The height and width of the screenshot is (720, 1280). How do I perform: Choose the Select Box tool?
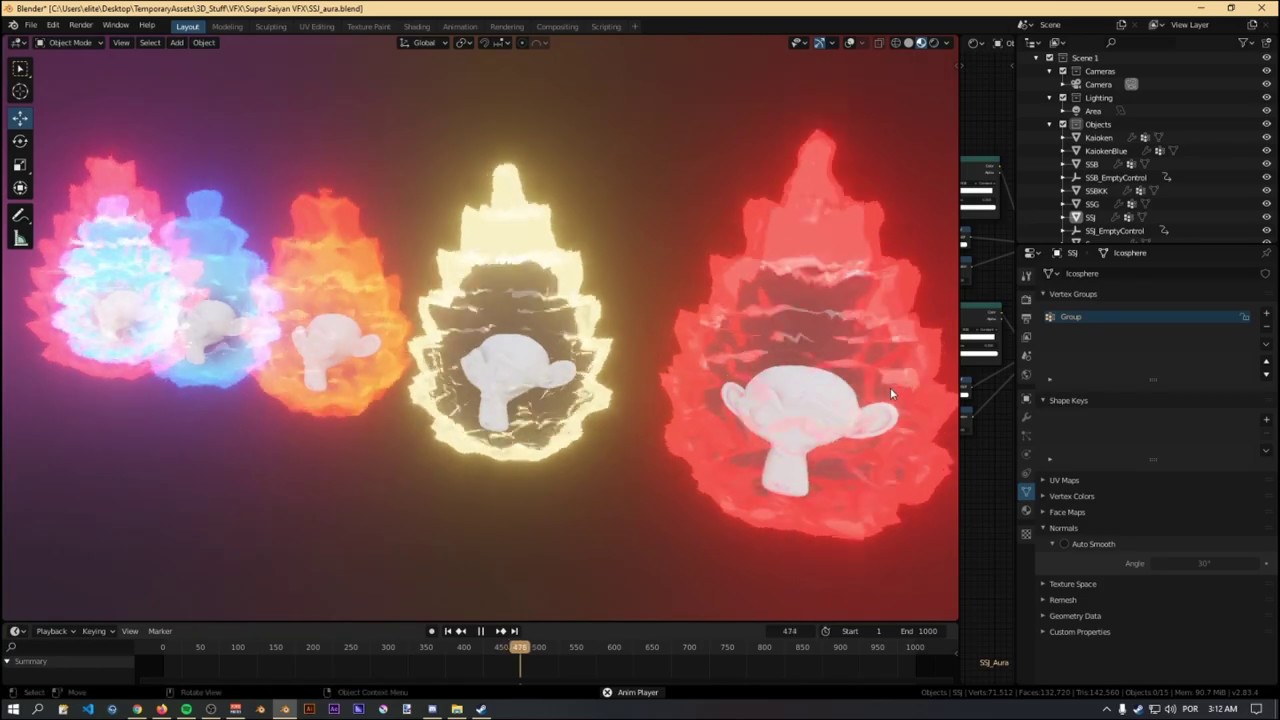point(20,68)
